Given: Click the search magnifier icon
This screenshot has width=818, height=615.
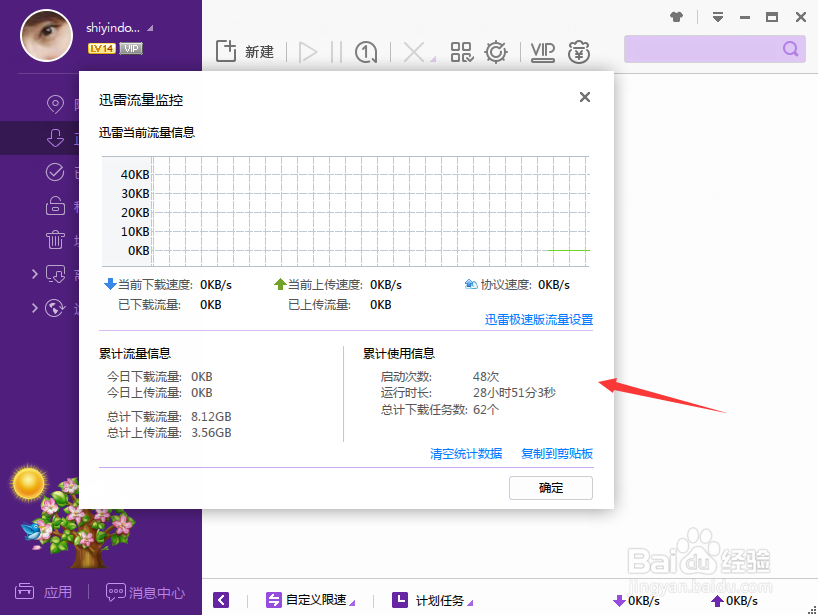Looking at the screenshot, I should (x=791, y=49).
